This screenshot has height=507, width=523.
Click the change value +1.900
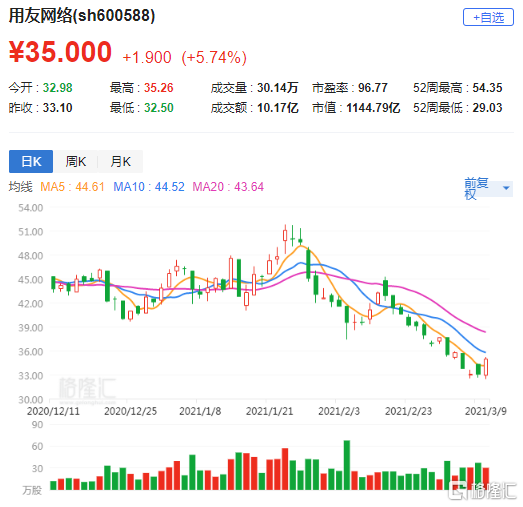coord(147,57)
